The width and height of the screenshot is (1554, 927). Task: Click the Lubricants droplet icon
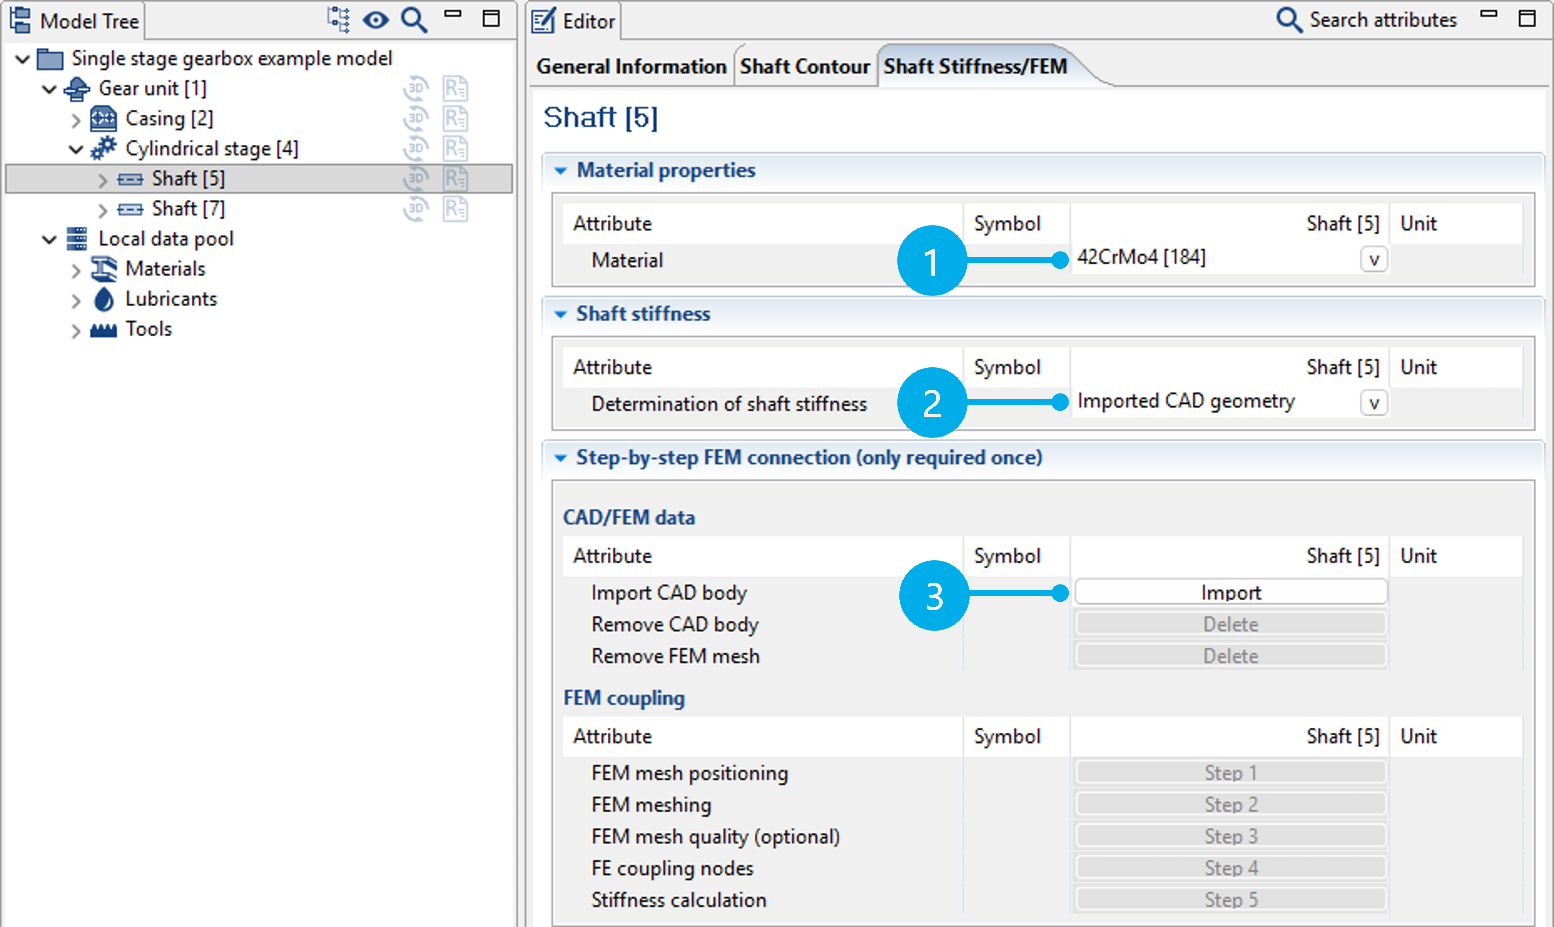pyautogui.click(x=104, y=299)
